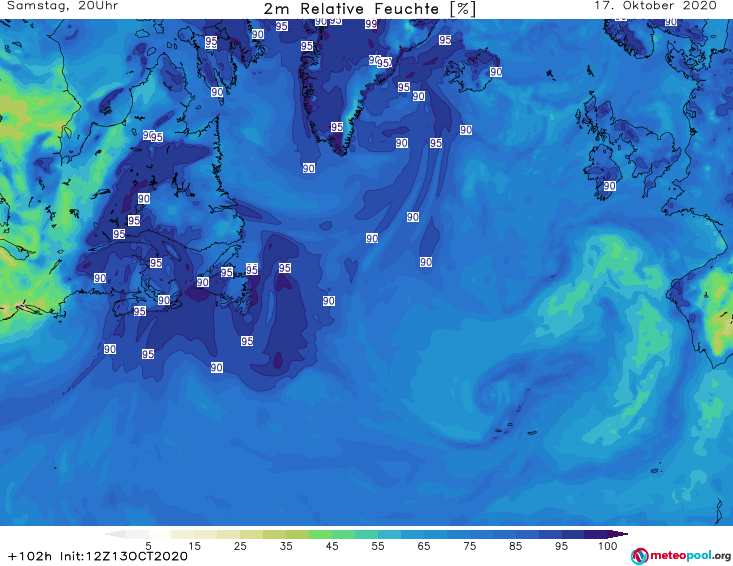Click the legend value 85

(x=516, y=545)
